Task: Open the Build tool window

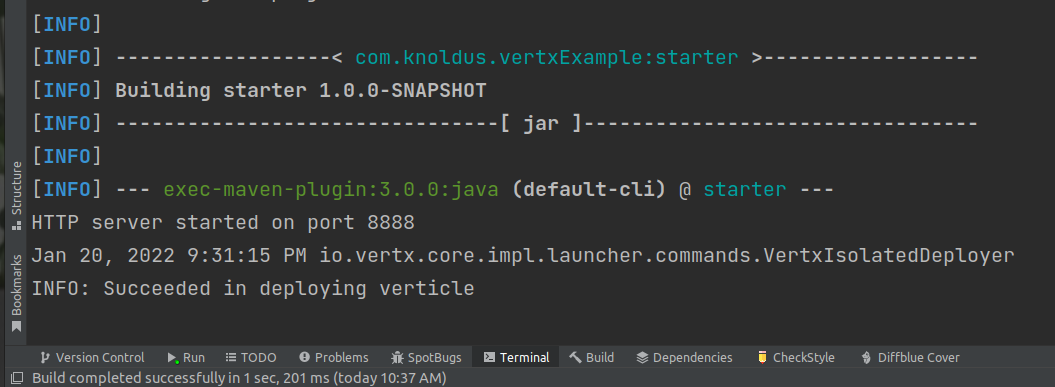Action: (x=591, y=357)
